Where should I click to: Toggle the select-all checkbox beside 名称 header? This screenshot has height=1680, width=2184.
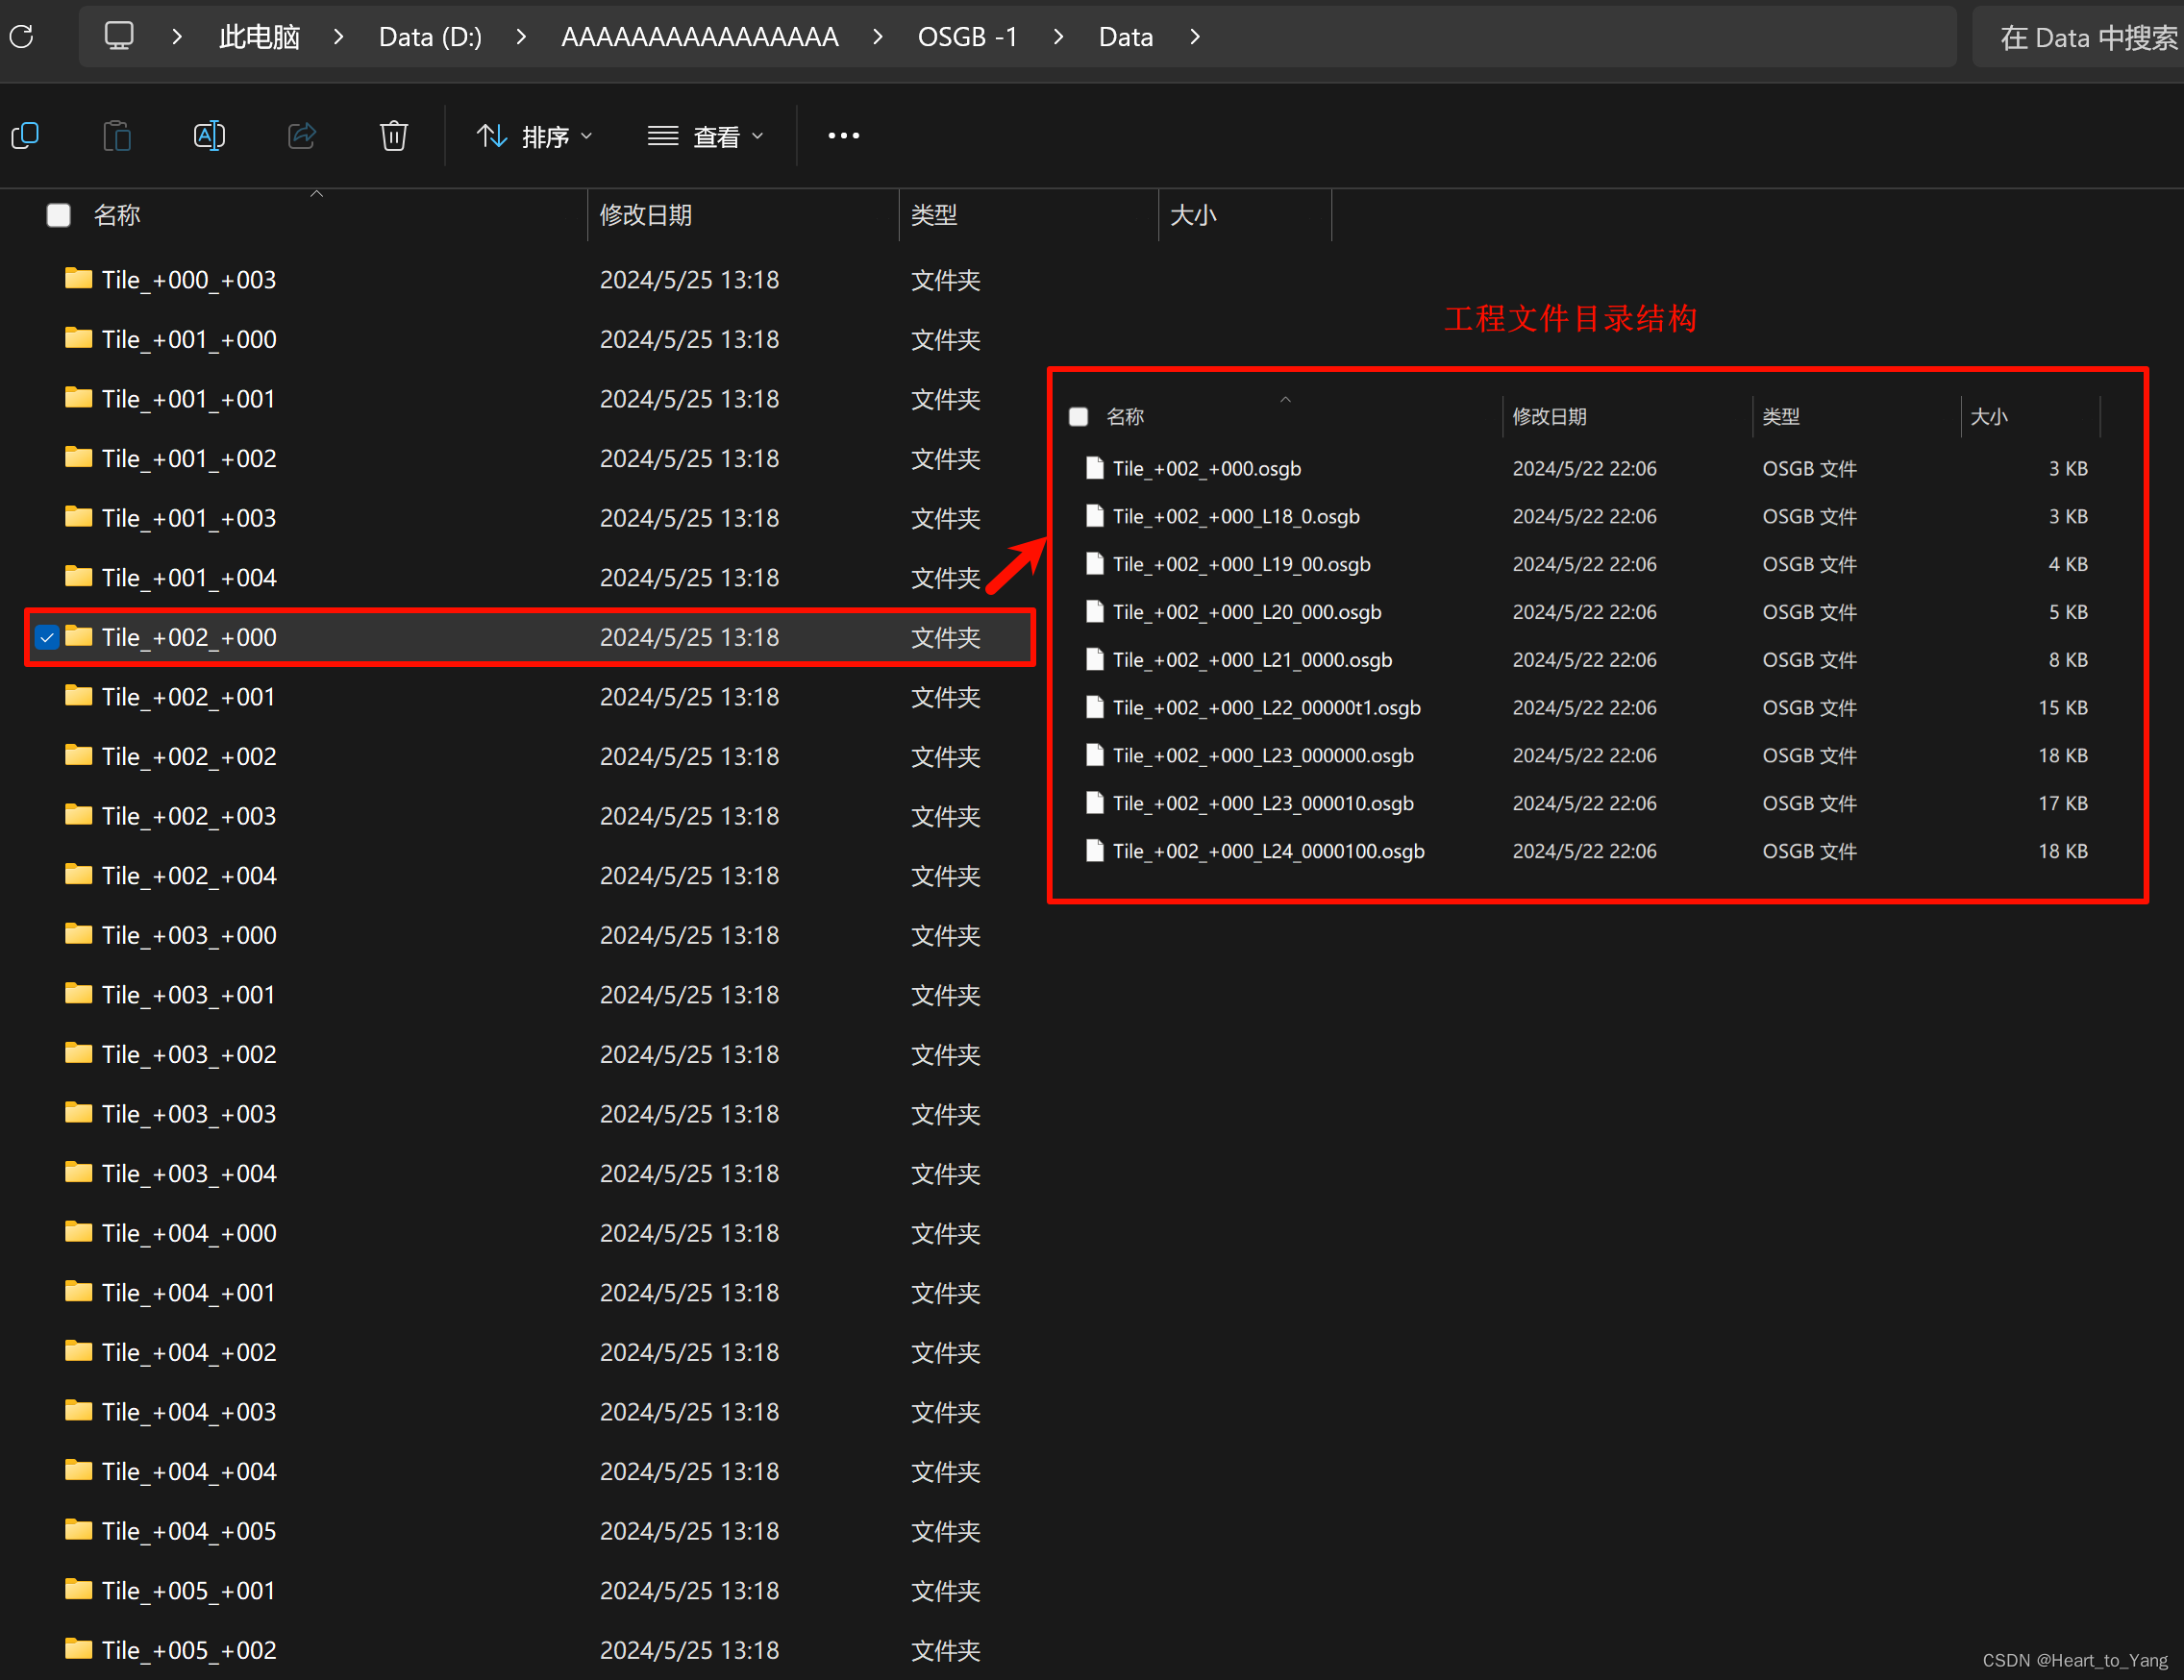pos(59,215)
